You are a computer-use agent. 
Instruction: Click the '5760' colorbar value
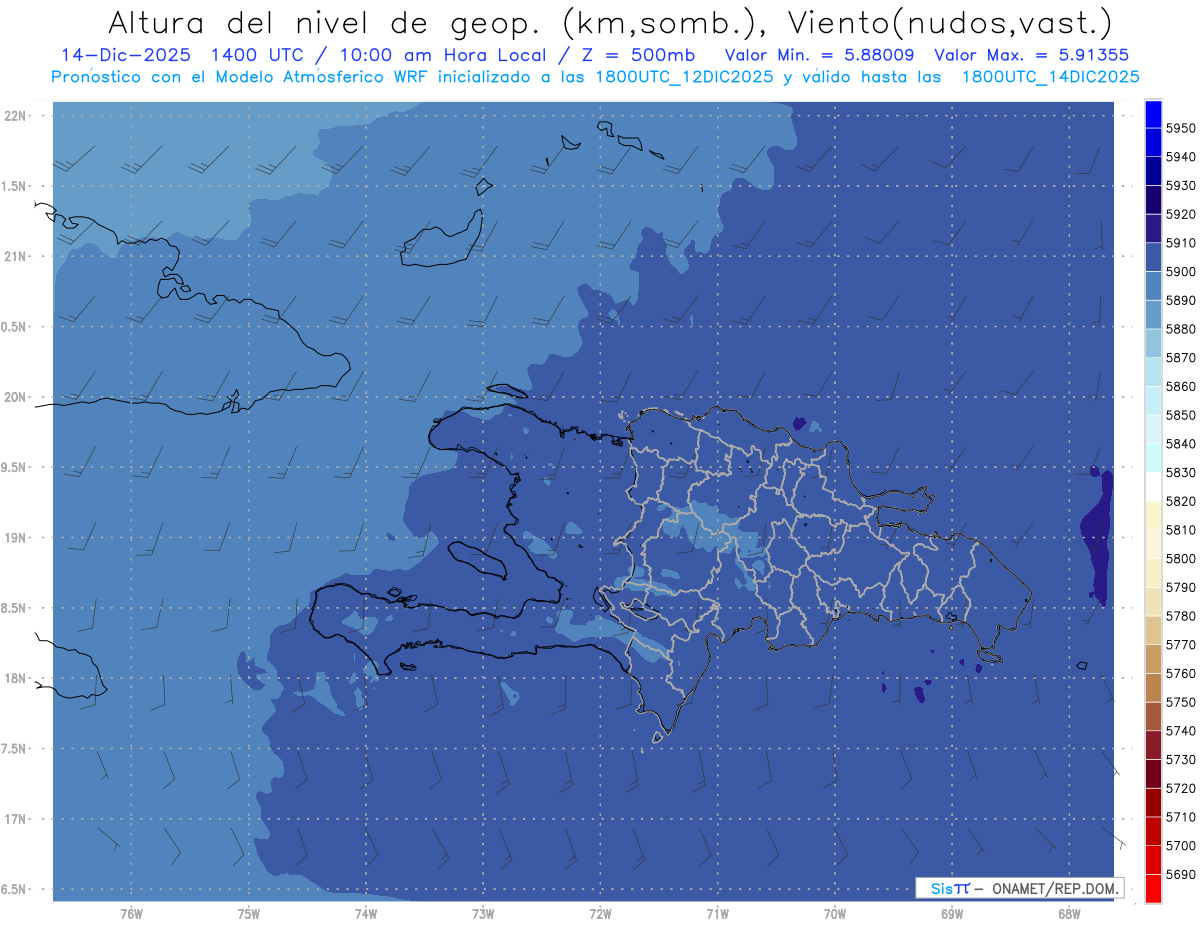point(1180,673)
